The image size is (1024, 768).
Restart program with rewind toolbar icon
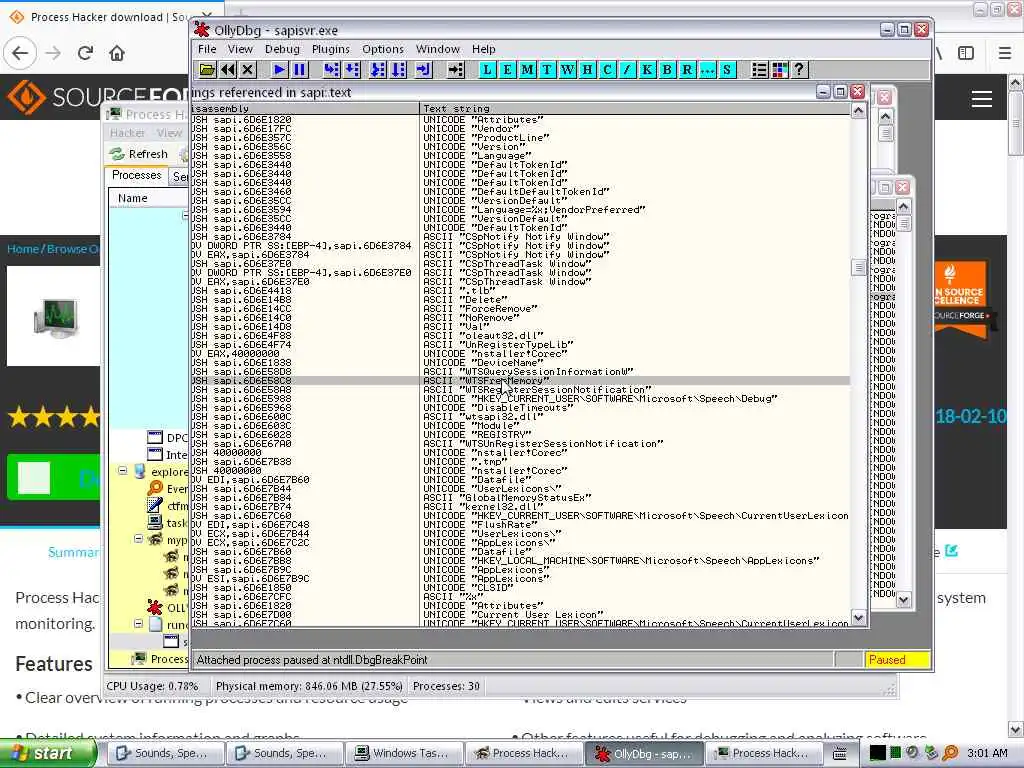(227, 70)
